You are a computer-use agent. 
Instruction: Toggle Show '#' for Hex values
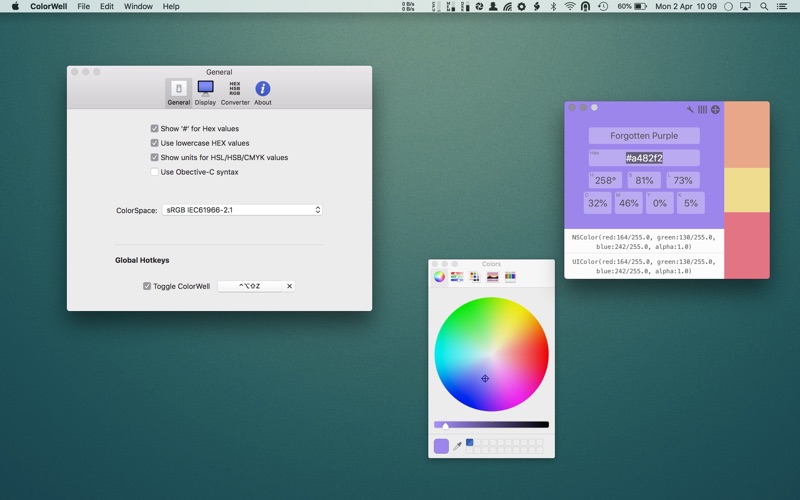pyautogui.click(x=155, y=129)
